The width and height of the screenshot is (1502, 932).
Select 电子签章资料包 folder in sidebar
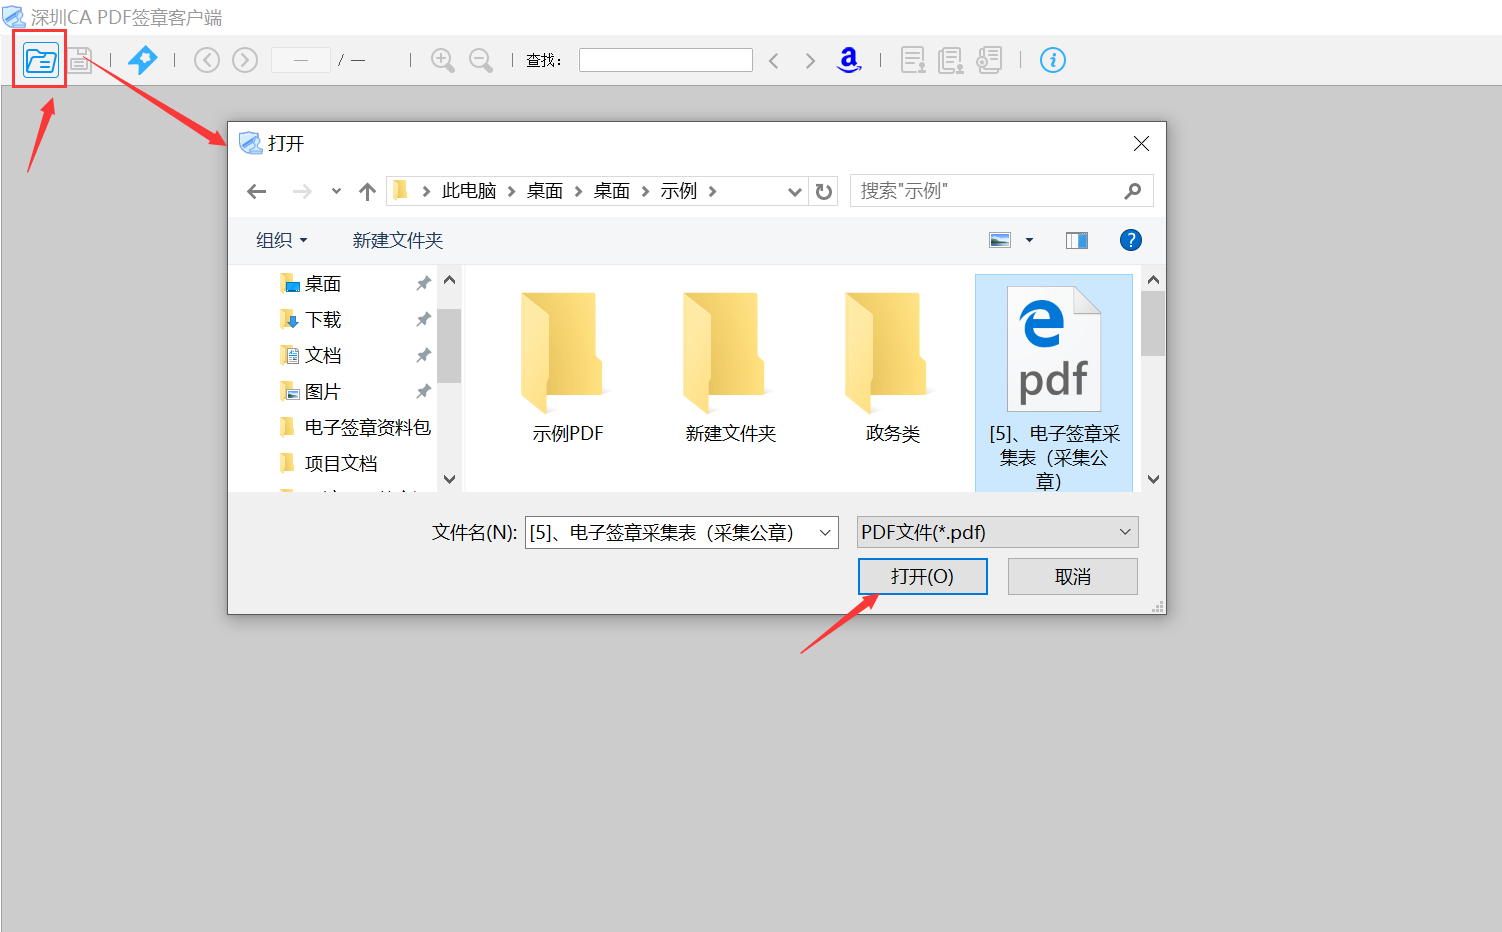367,428
